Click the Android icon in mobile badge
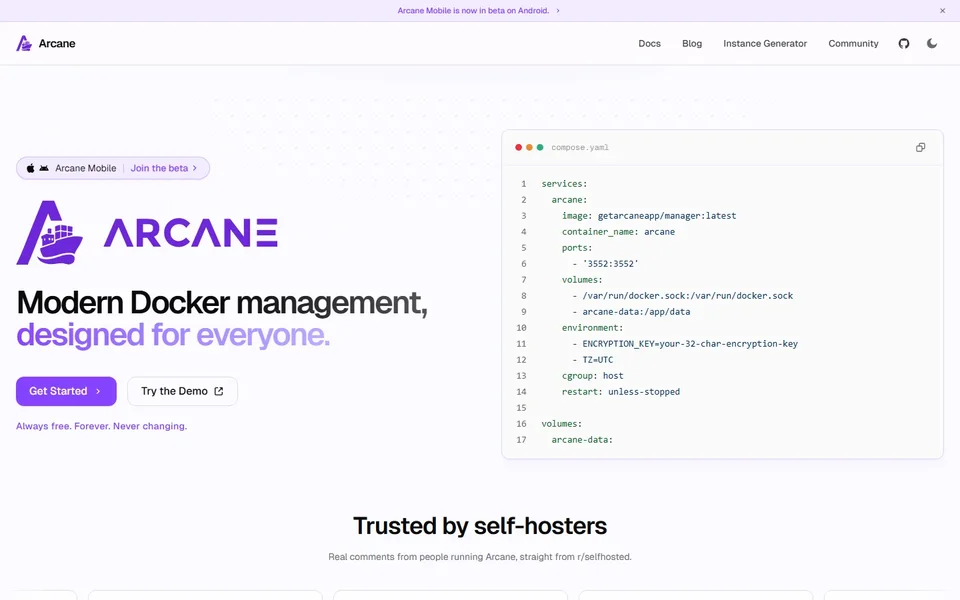The height and width of the screenshot is (600, 960). click(x=44, y=168)
